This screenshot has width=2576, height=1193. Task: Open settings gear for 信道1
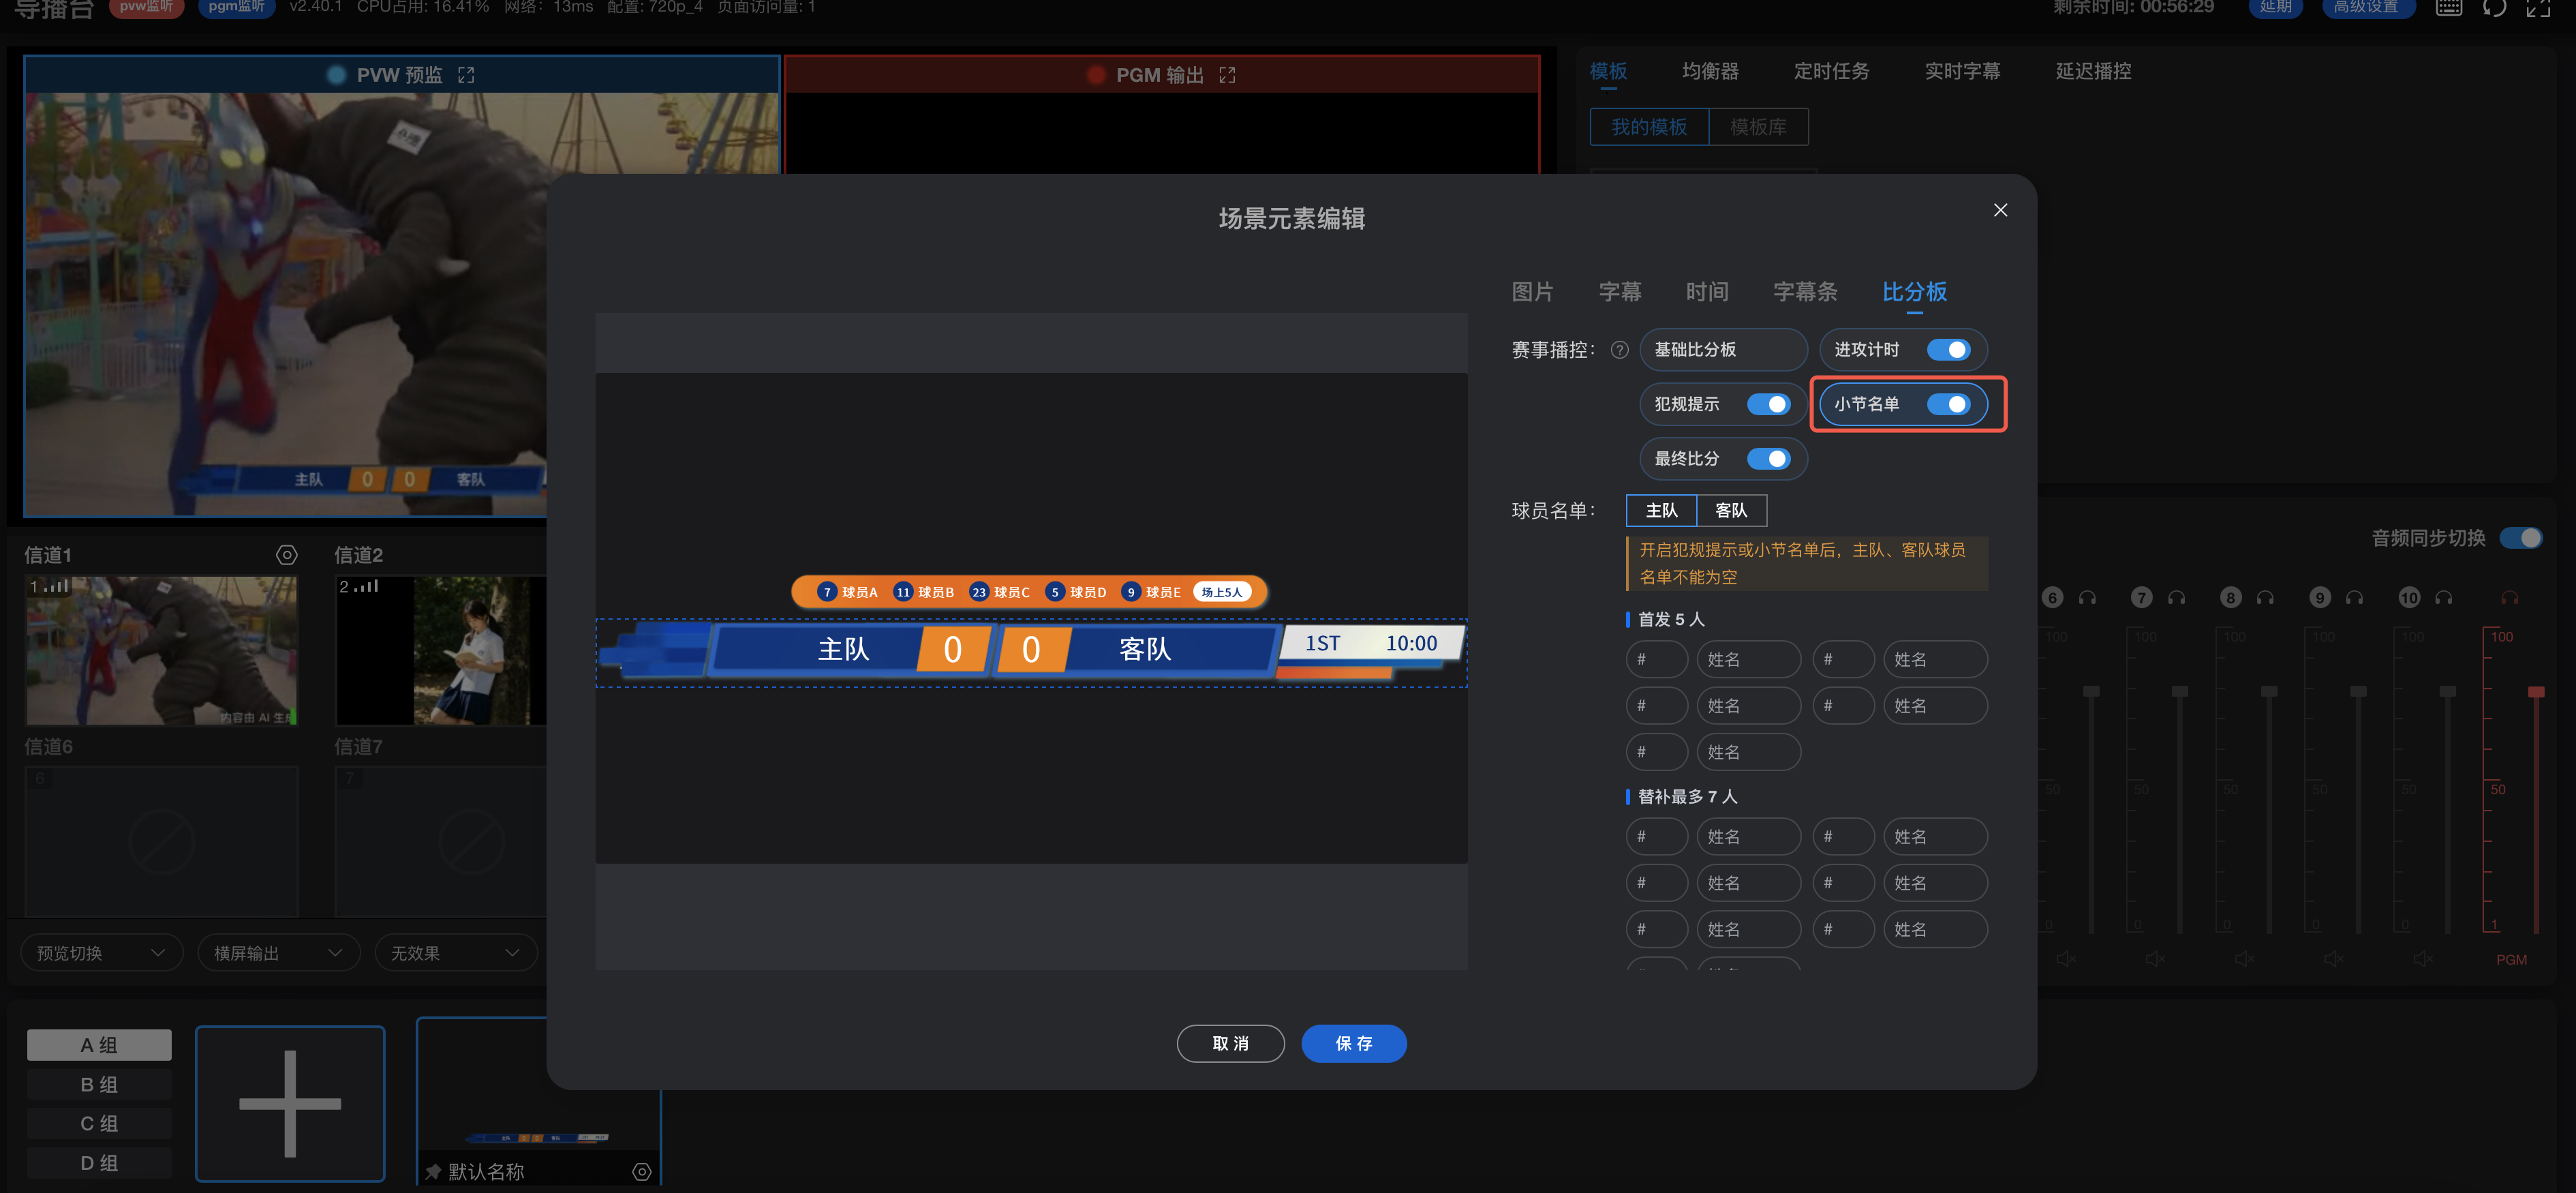(x=287, y=555)
